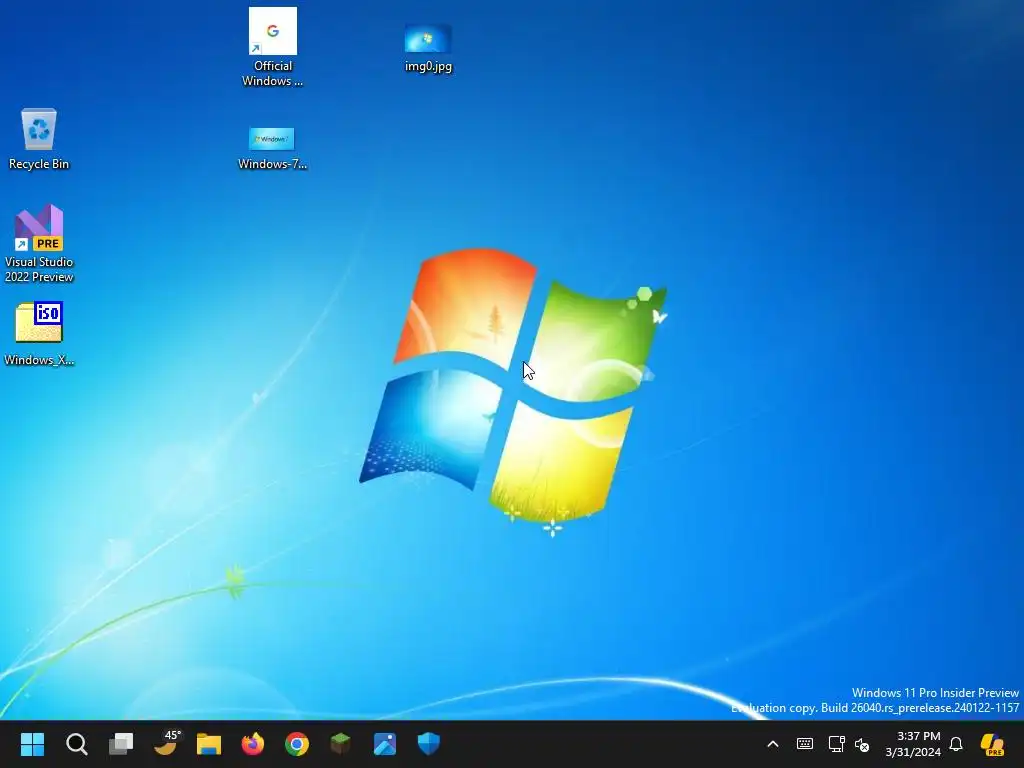
Task: Open the touch keyboard tray icon
Action: point(805,744)
